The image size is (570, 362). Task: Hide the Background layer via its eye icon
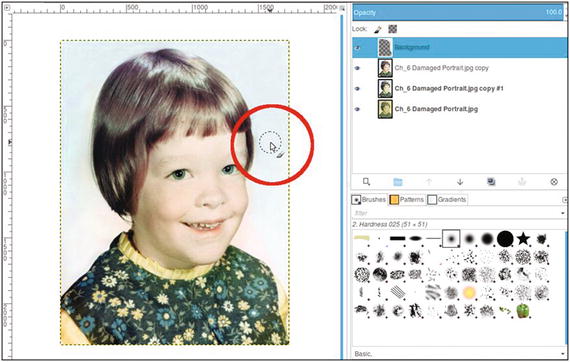358,48
